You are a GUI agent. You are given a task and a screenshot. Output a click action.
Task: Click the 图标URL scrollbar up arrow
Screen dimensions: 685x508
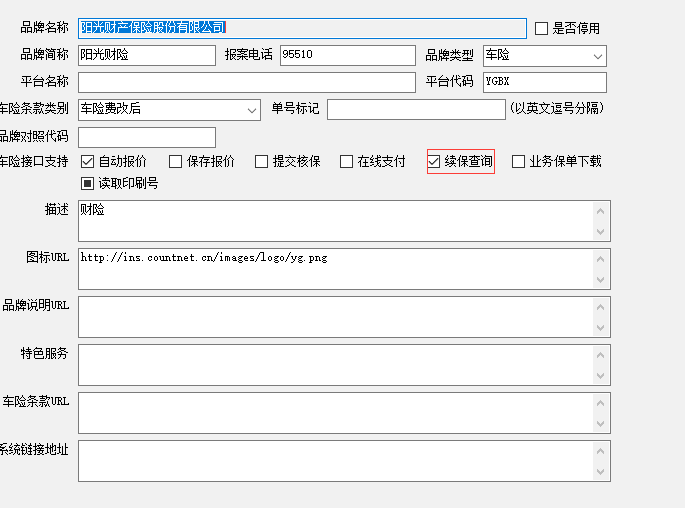(601, 259)
